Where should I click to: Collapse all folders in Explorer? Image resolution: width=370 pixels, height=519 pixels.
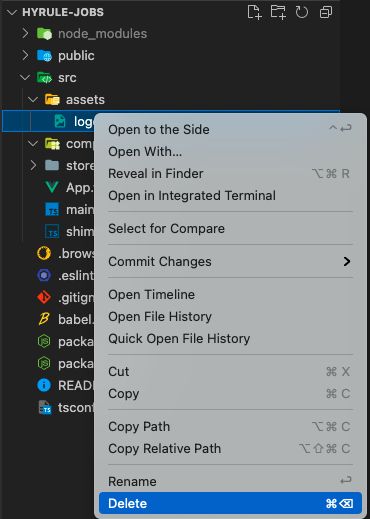pos(326,12)
